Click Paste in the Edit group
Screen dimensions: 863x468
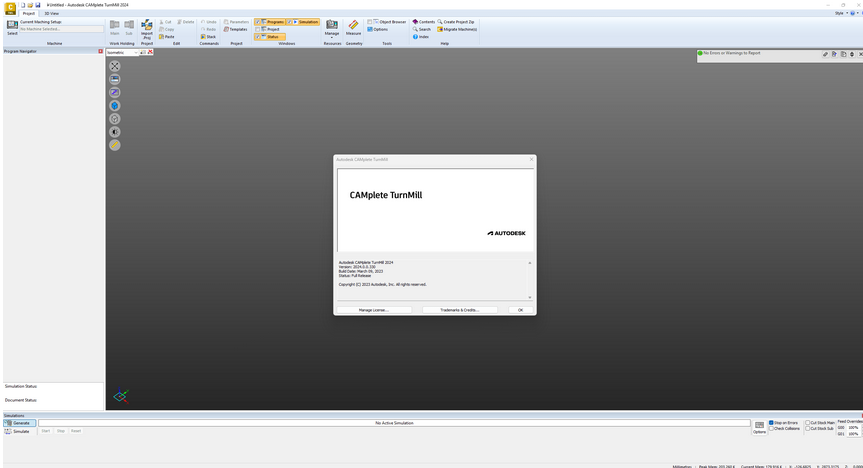point(166,37)
